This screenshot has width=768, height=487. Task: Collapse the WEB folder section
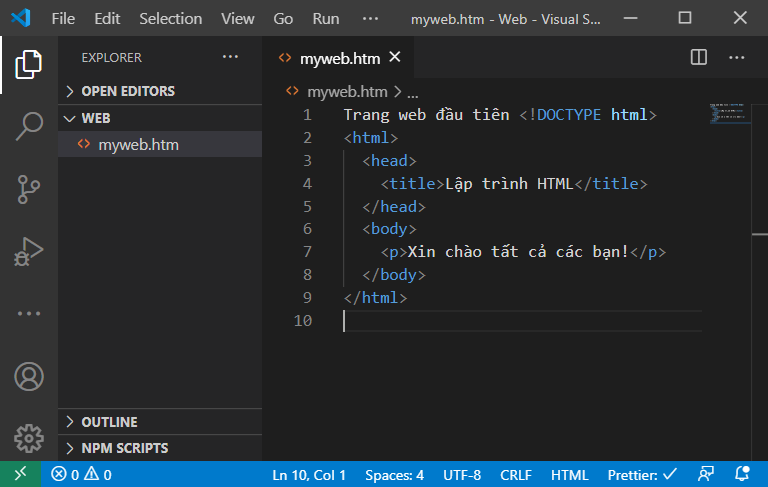click(160, 118)
